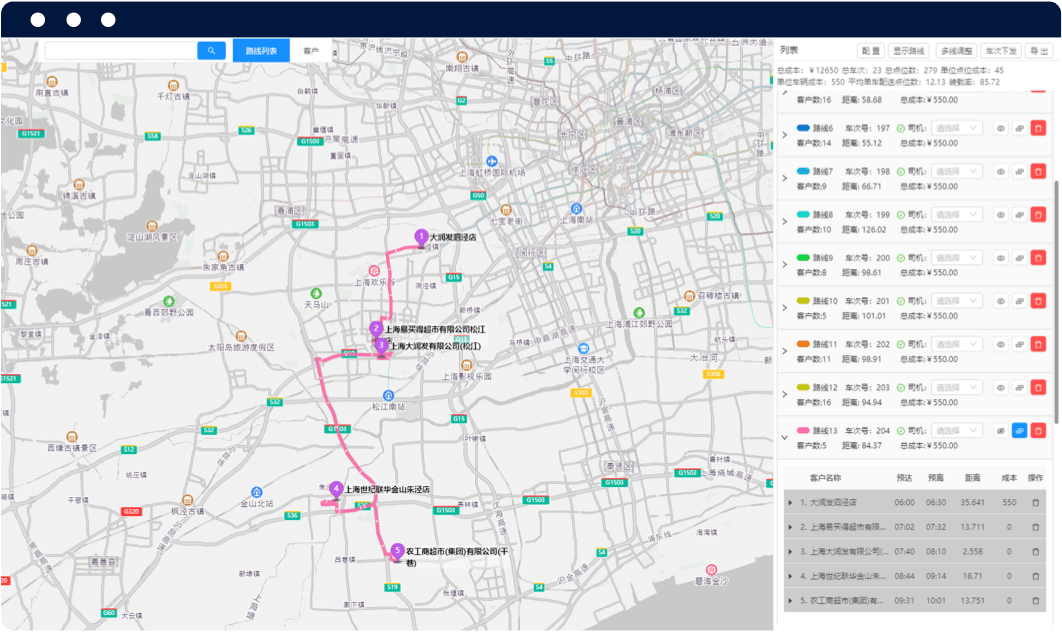Click the pink color swatch of 路线13
Image resolution: width=1062 pixels, height=632 pixels.
pos(803,430)
